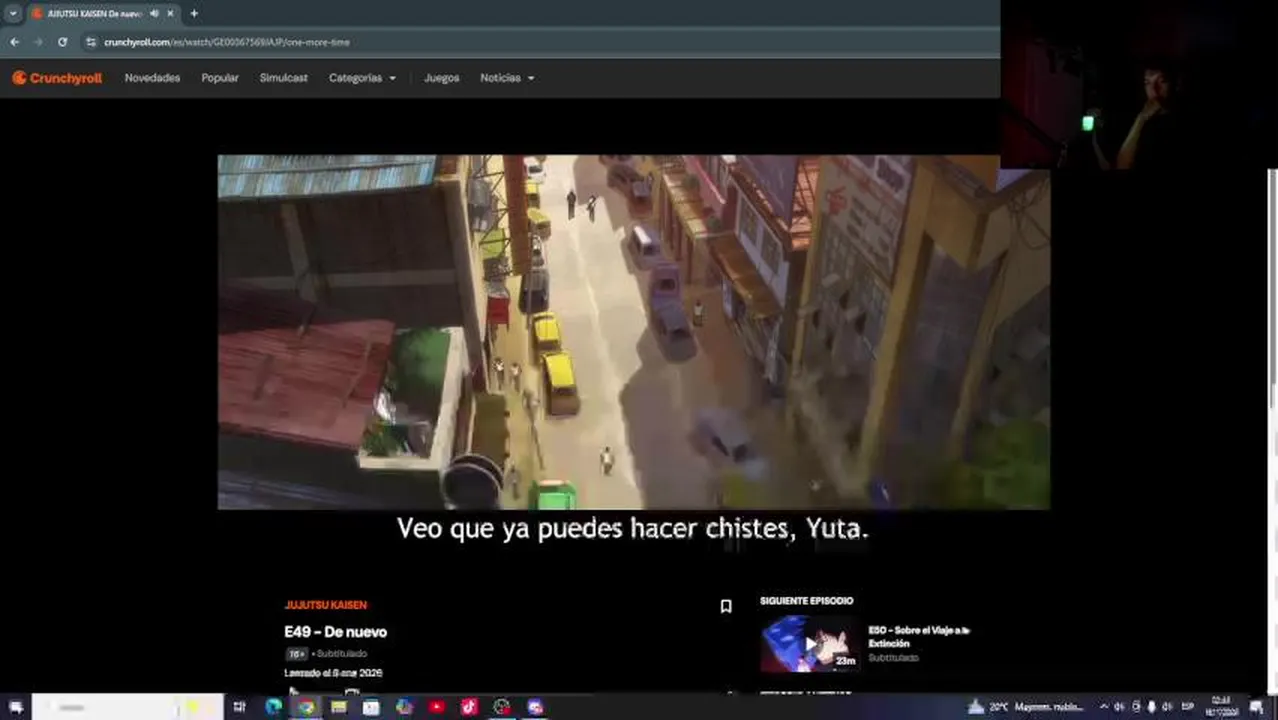Click the E49 – De nuevo title
The image size is (1278, 720).
(x=335, y=632)
